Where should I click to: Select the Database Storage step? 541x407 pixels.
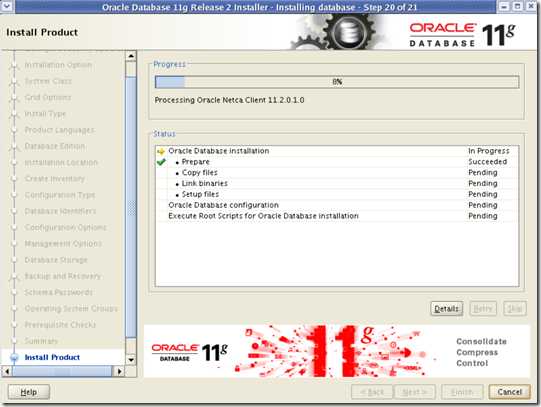[56, 260]
